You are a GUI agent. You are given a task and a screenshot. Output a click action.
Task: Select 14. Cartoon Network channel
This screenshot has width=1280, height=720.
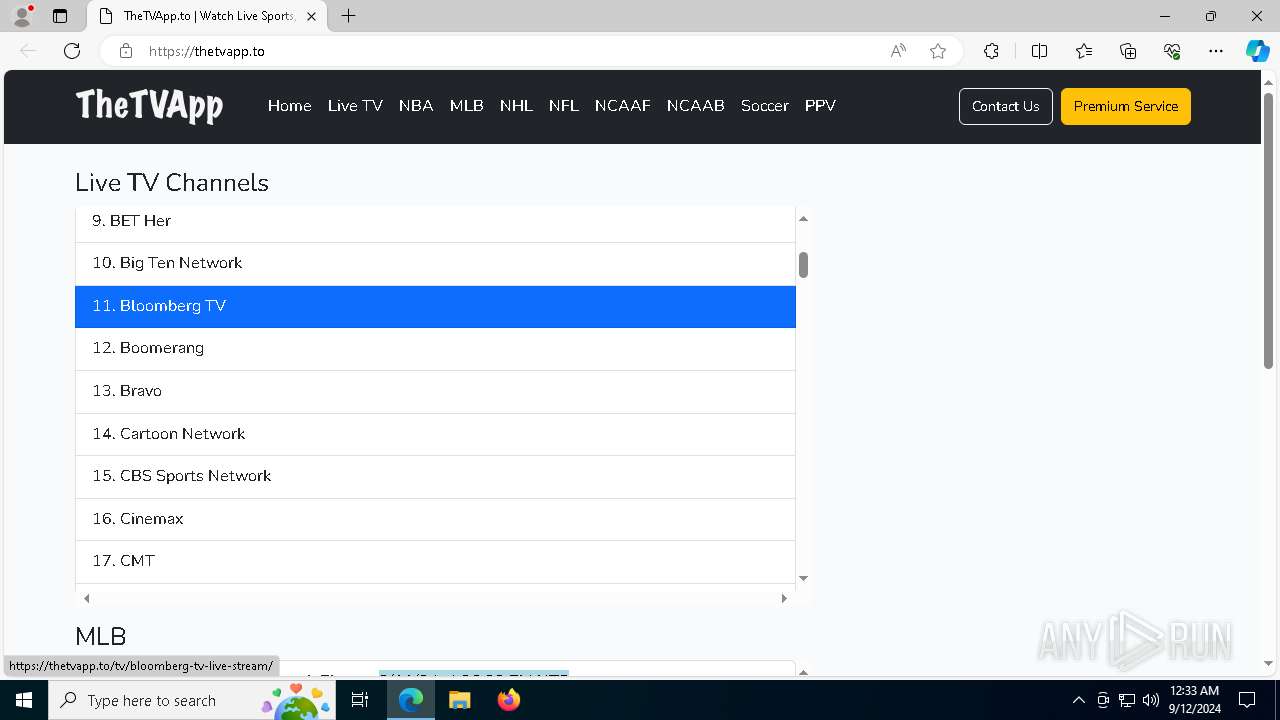[435, 434]
